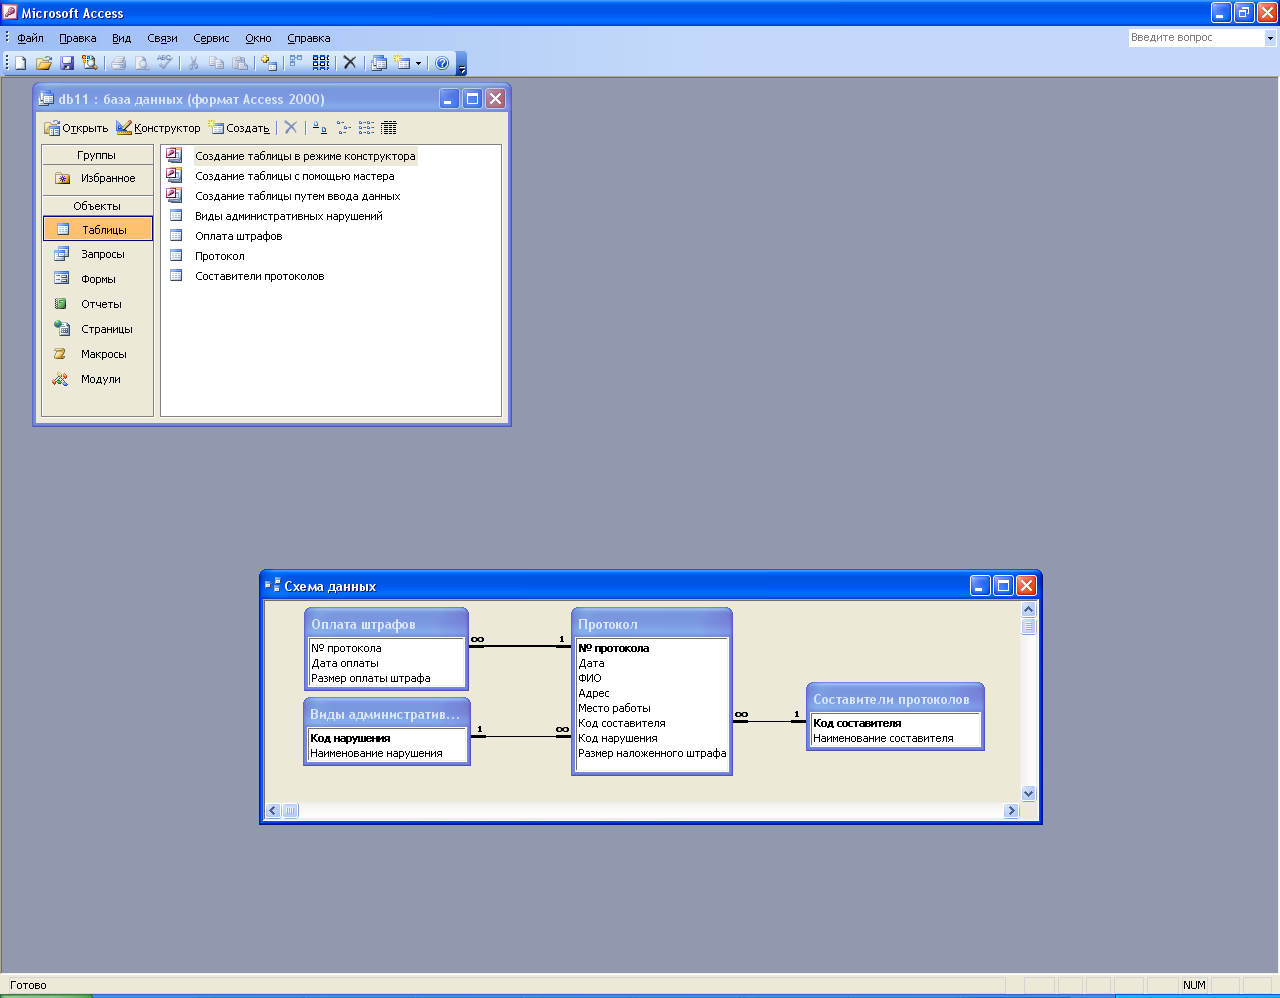This screenshot has width=1280, height=998.
Task: Expand the toolbar options arrow
Action: tap(462, 65)
